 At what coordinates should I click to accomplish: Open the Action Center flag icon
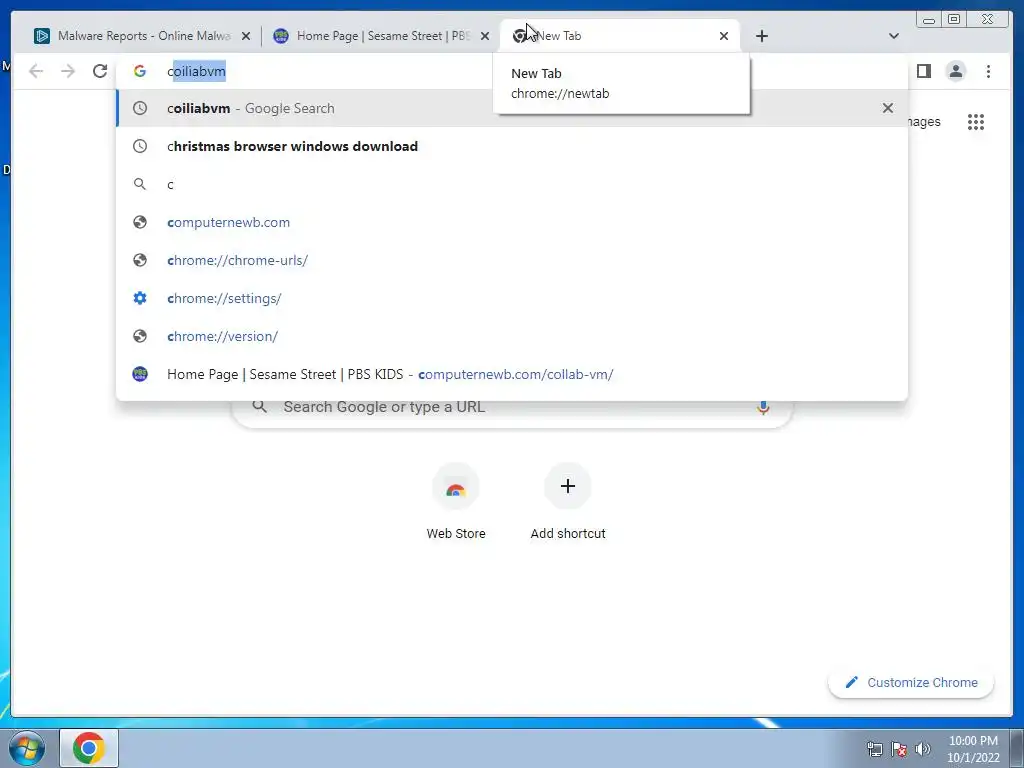(x=899, y=749)
